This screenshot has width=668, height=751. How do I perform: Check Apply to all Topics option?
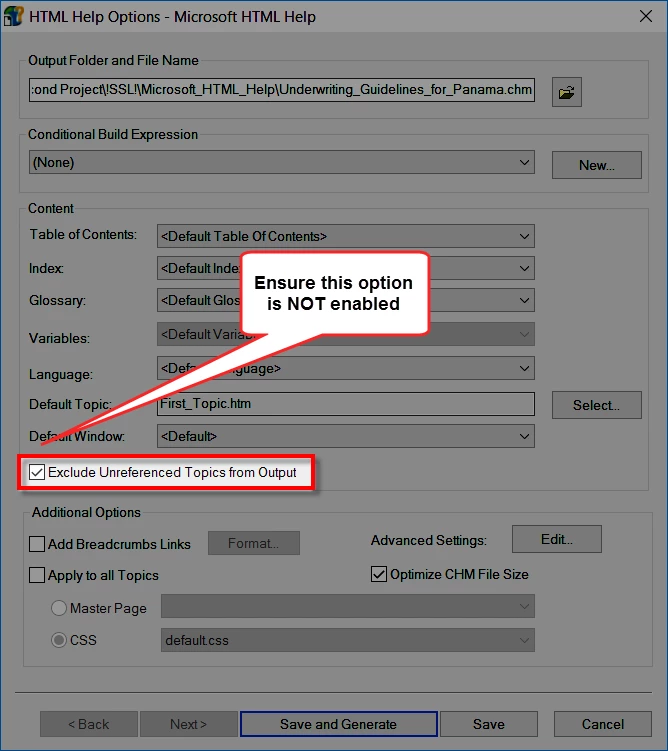point(37,575)
